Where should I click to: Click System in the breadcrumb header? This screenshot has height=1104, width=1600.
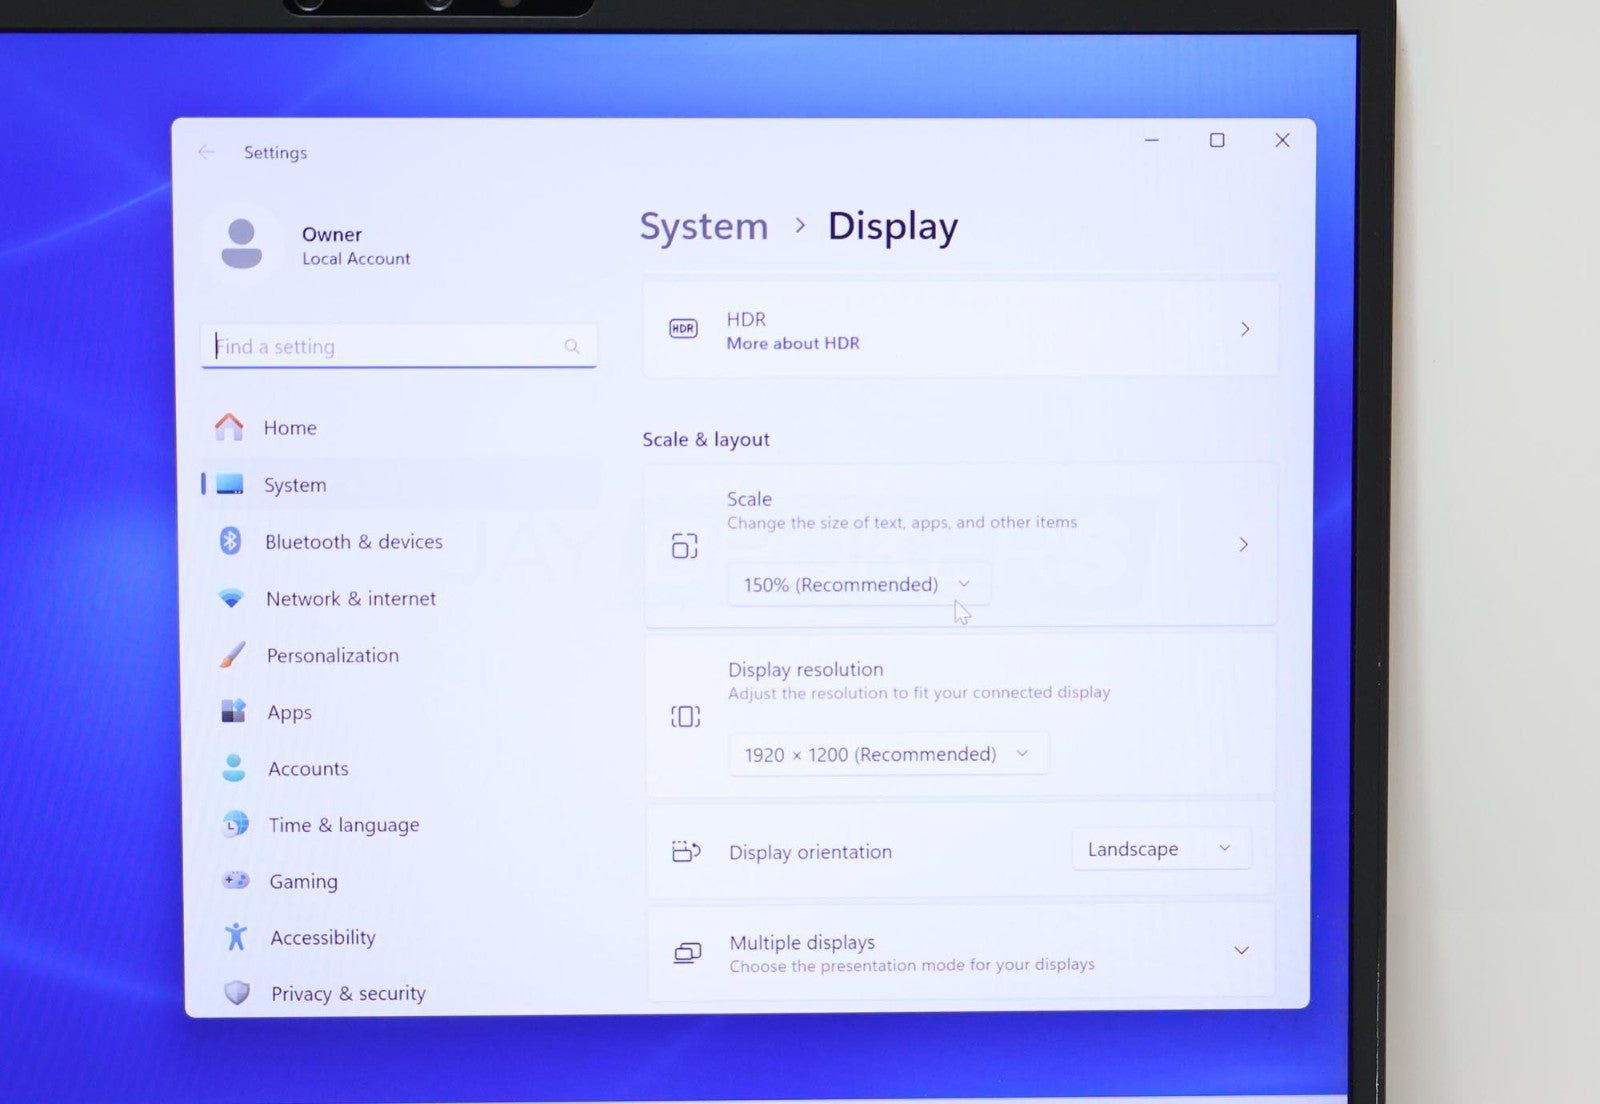coord(704,227)
